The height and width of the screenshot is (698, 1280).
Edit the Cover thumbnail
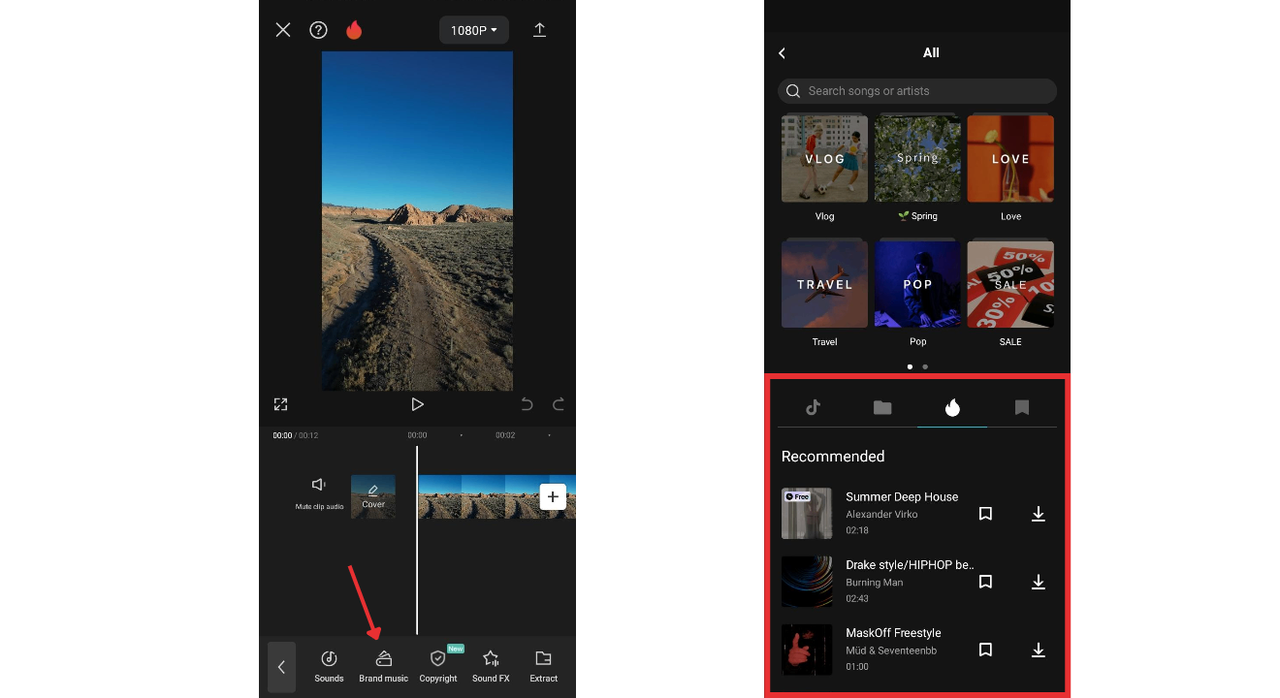point(373,496)
